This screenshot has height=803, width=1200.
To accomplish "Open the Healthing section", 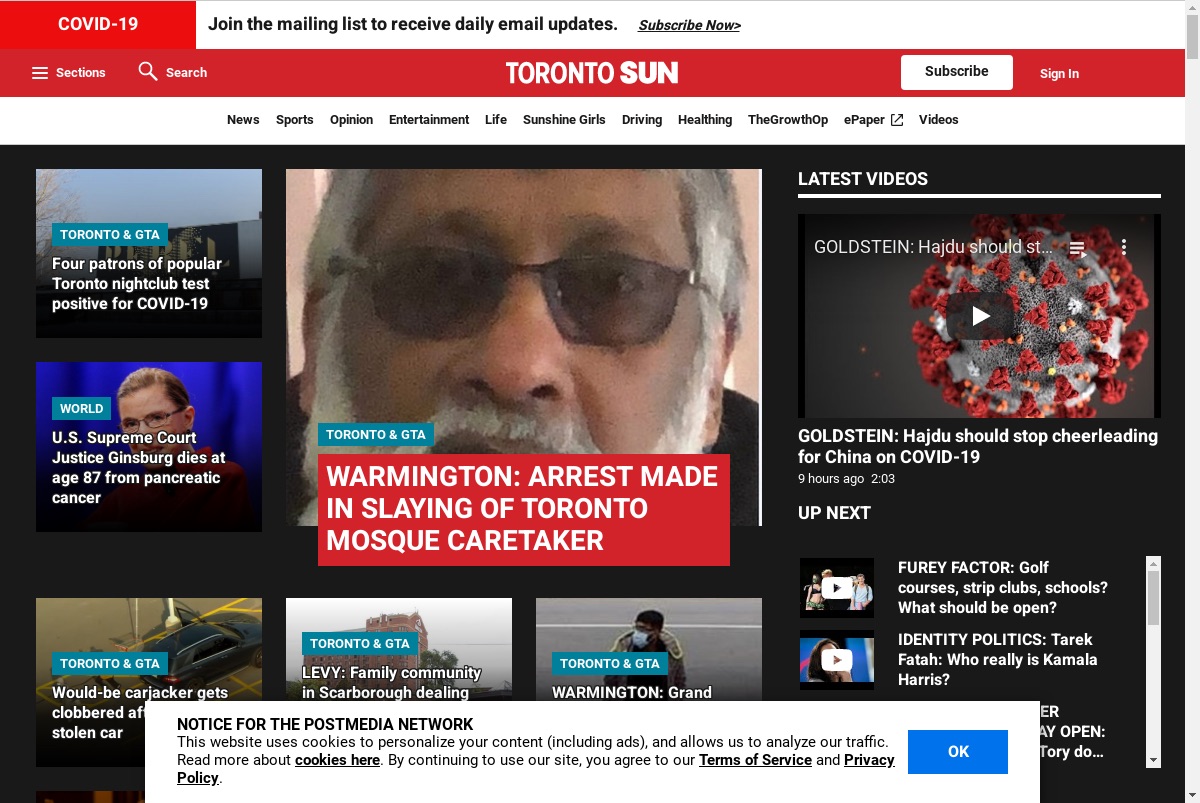I will tap(705, 120).
